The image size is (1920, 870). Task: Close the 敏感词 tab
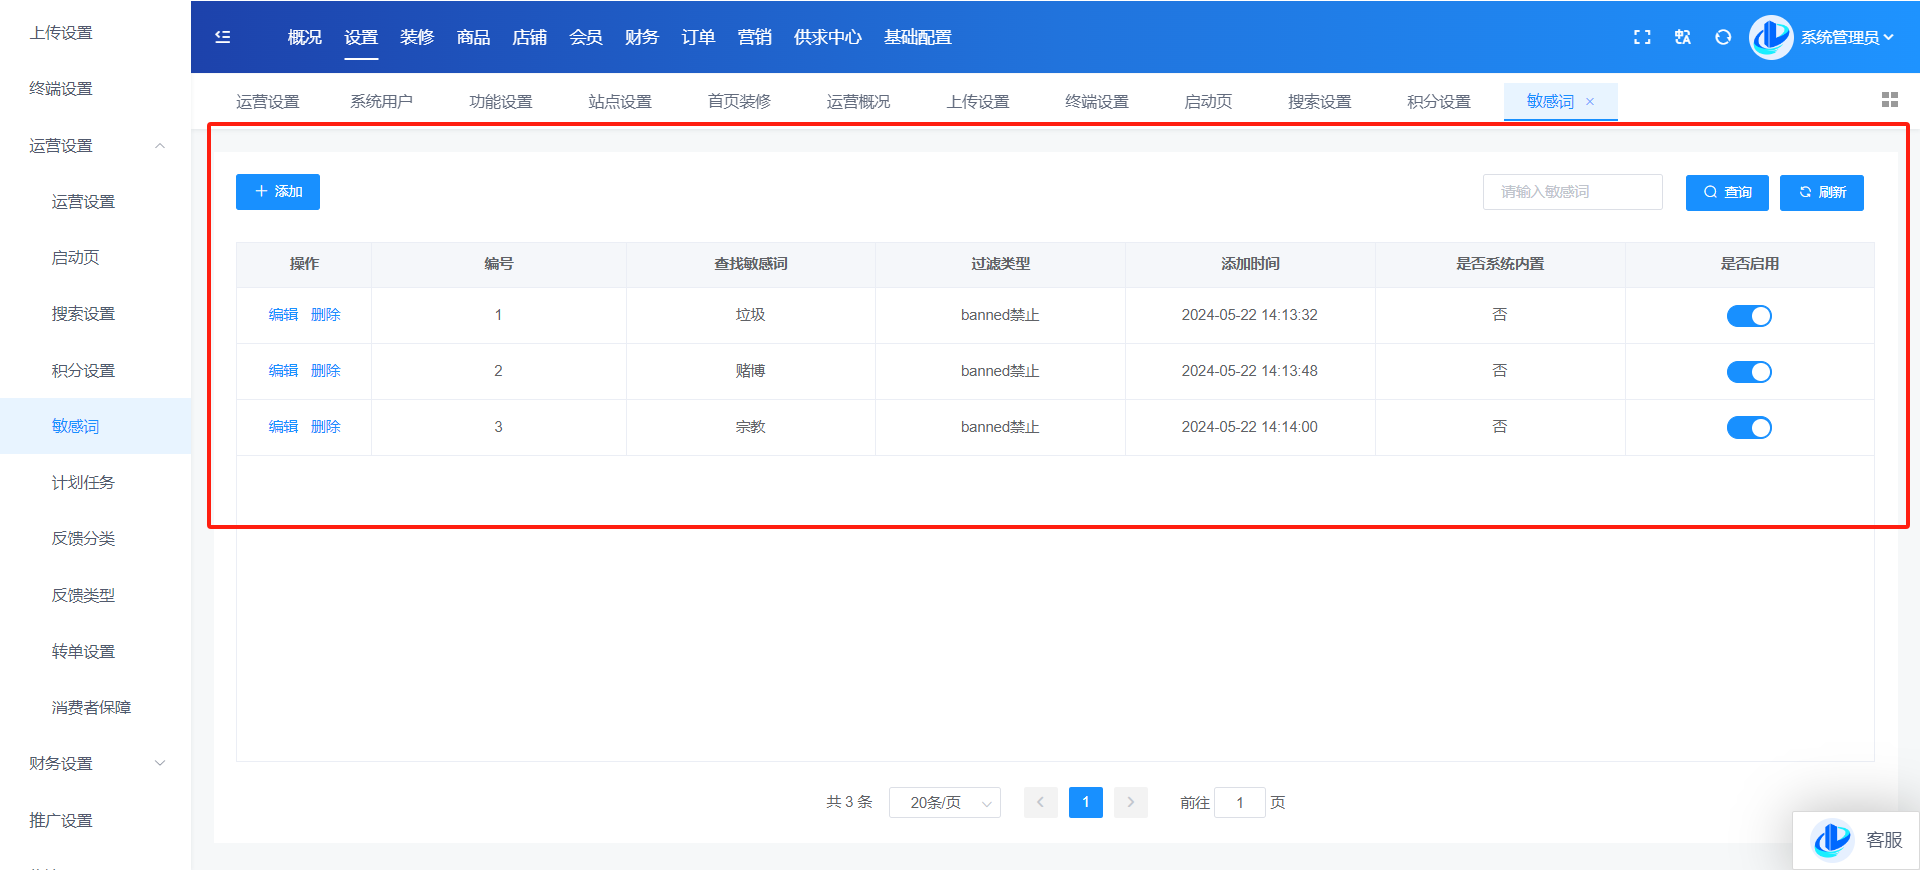pyautogui.click(x=1590, y=102)
